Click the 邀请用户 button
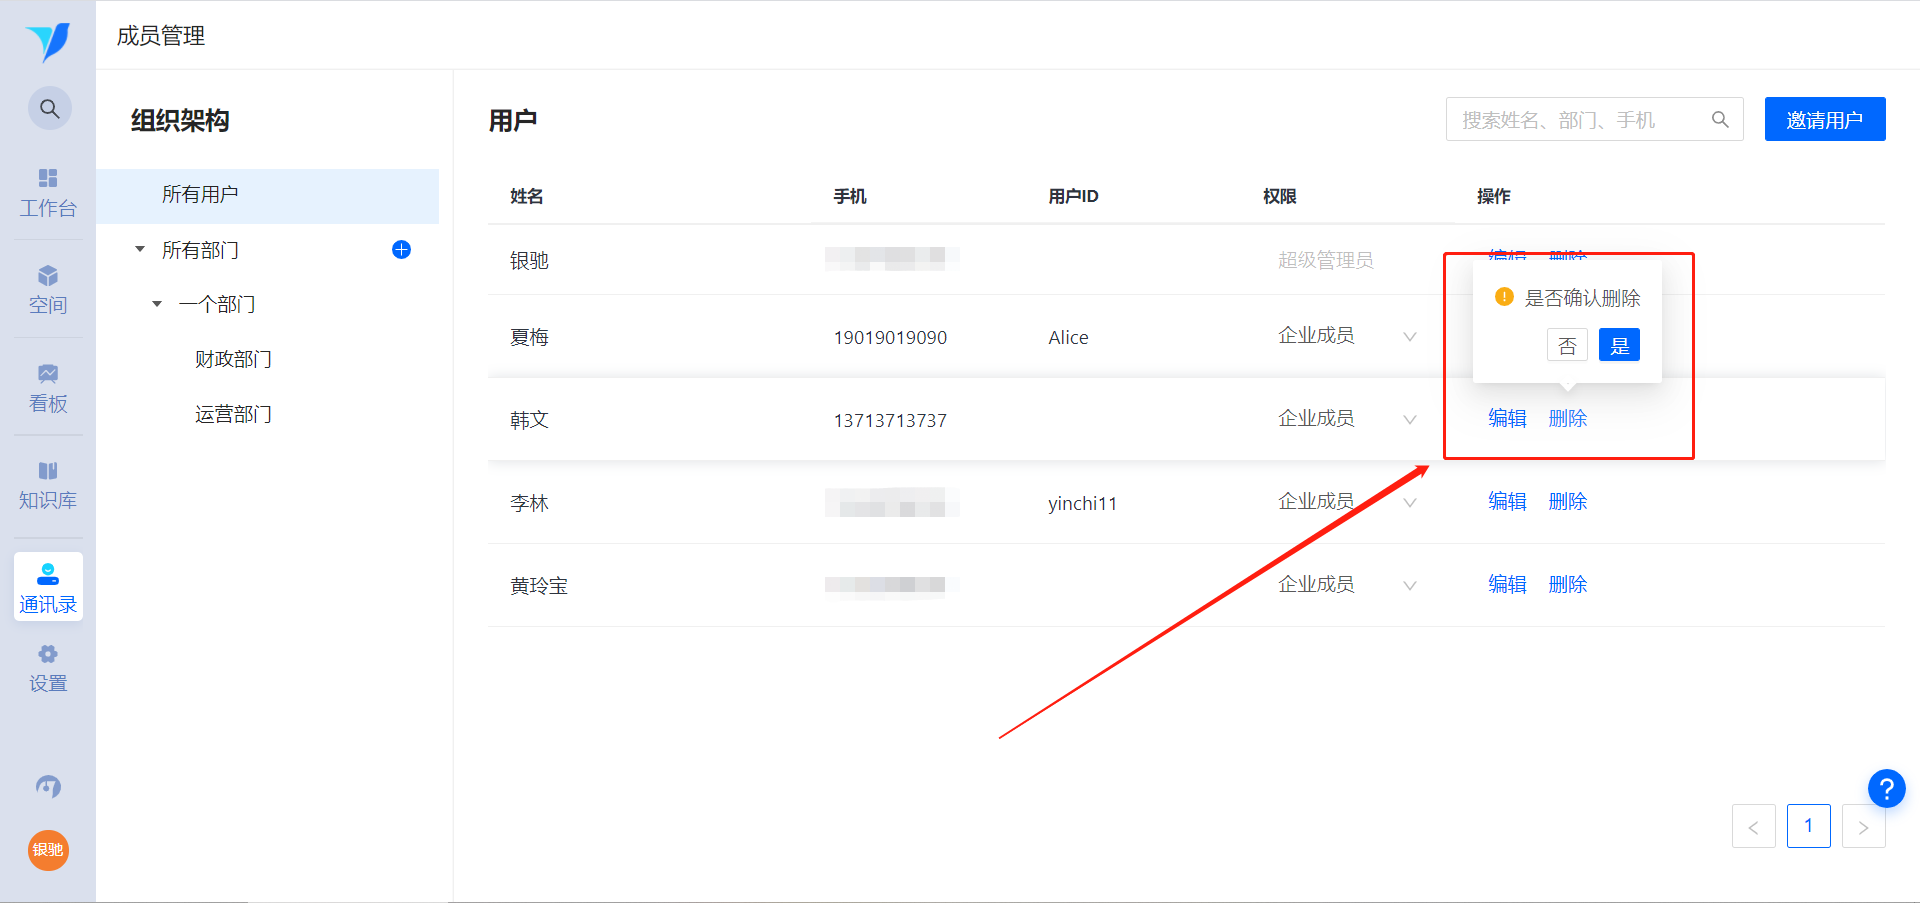Screen dimensions: 1920x903 tap(1825, 119)
